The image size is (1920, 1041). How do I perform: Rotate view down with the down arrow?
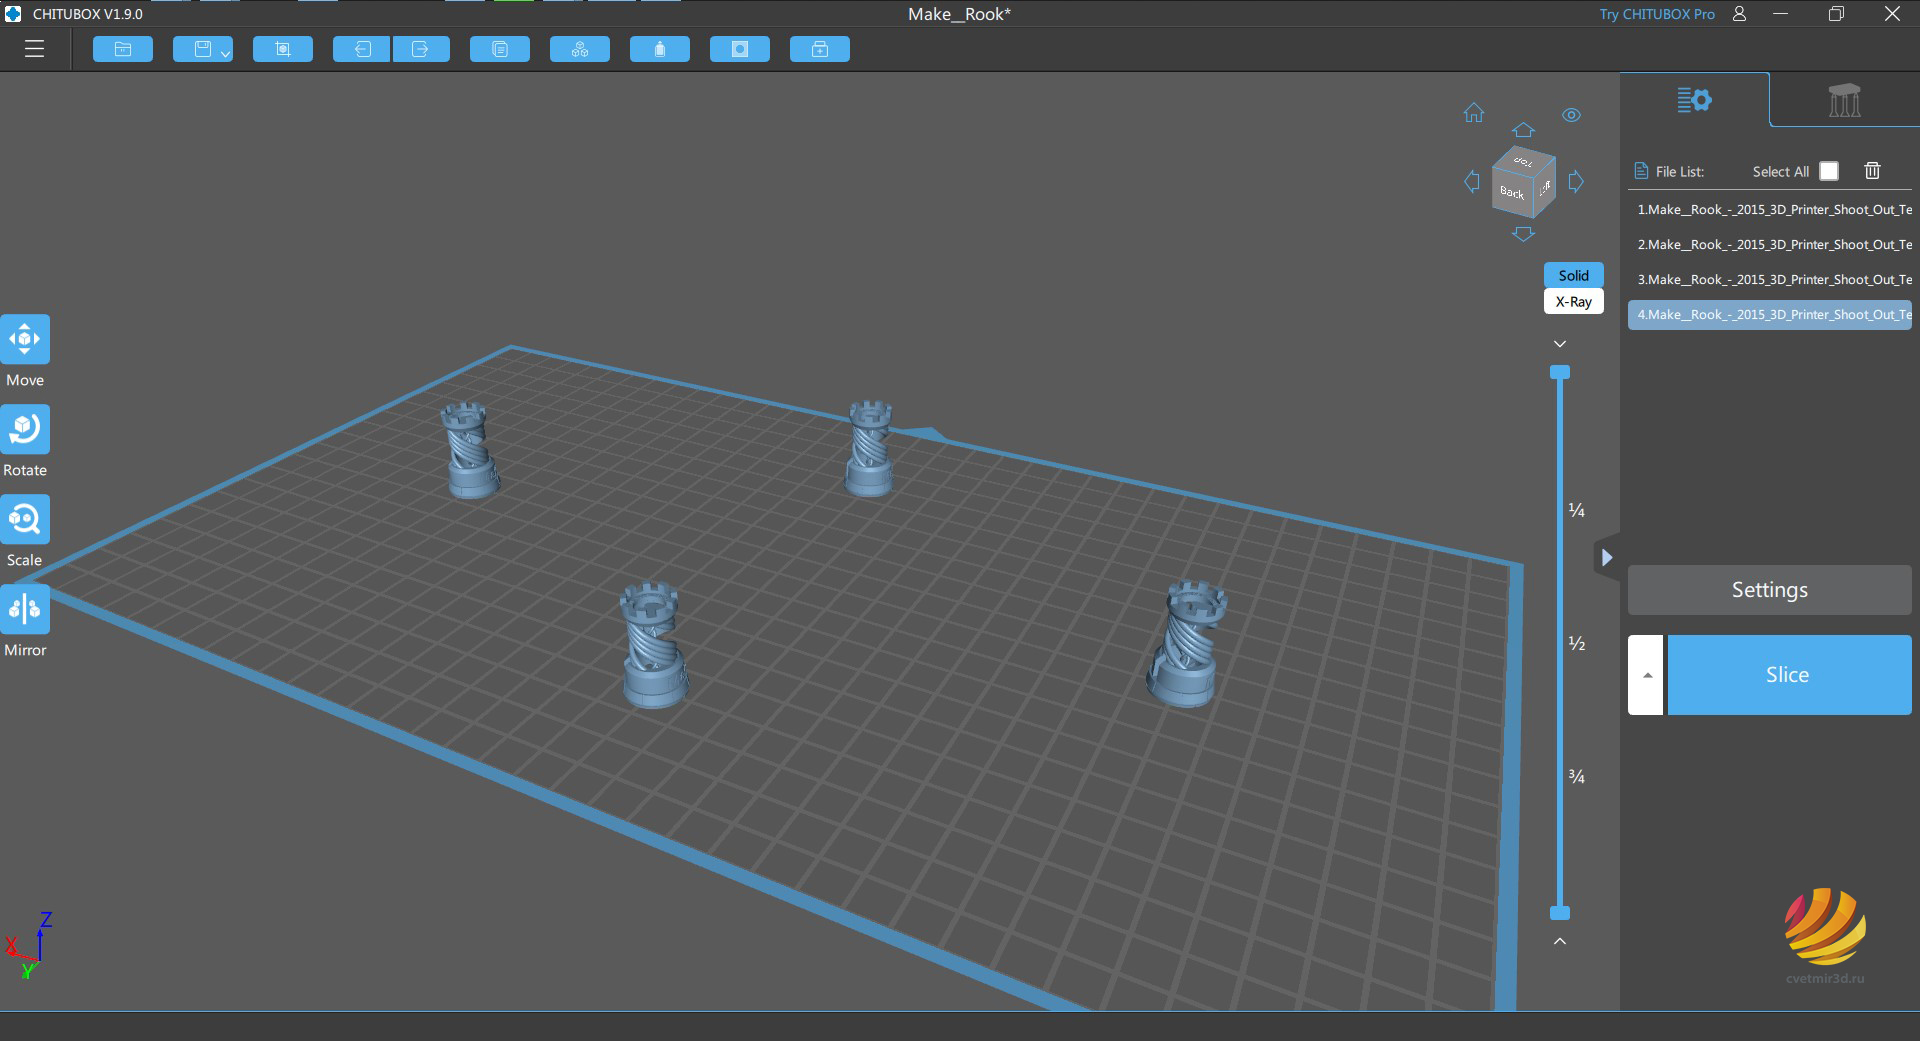tap(1523, 234)
